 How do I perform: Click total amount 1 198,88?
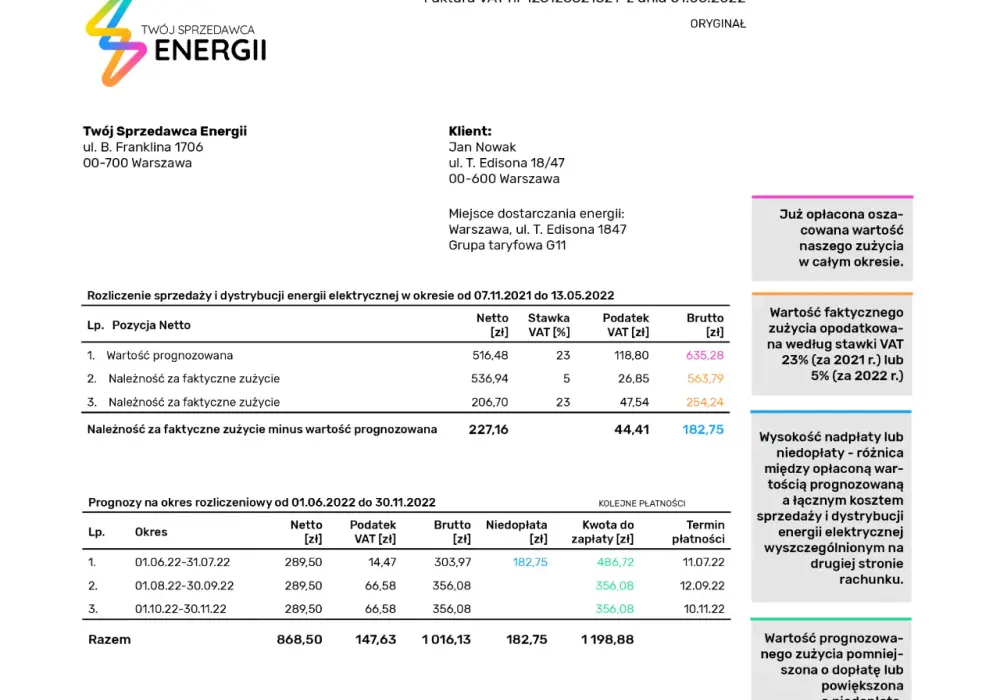pyautogui.click(x=607, y=640)
